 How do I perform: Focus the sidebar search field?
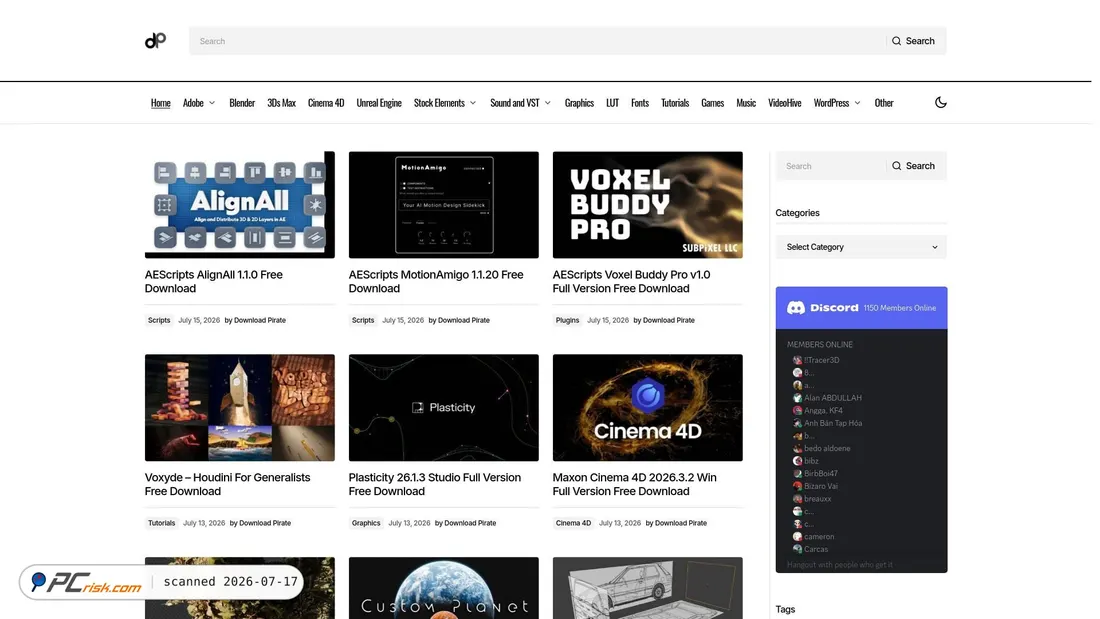(831, 166)
